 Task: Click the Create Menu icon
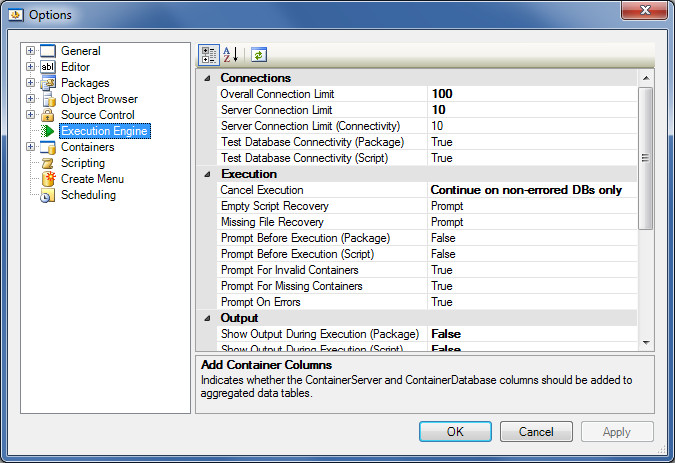pos(48,179)
